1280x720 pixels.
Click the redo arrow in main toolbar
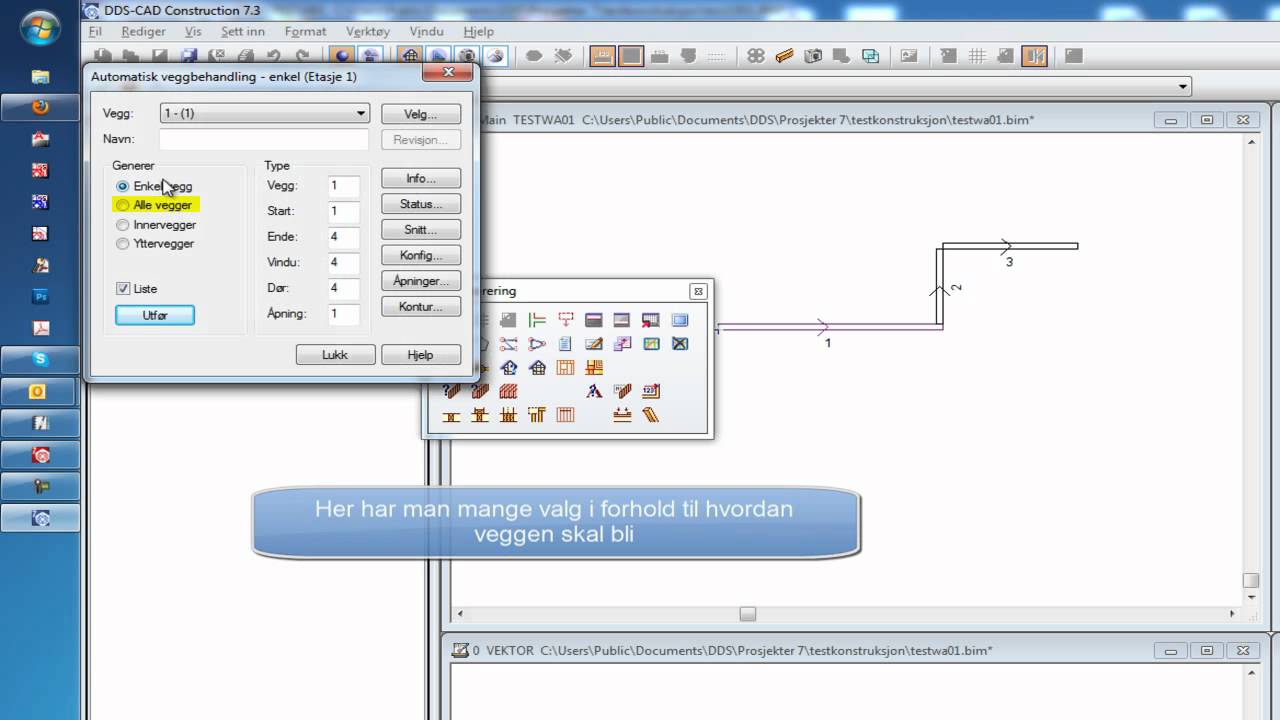click(302, 56)
